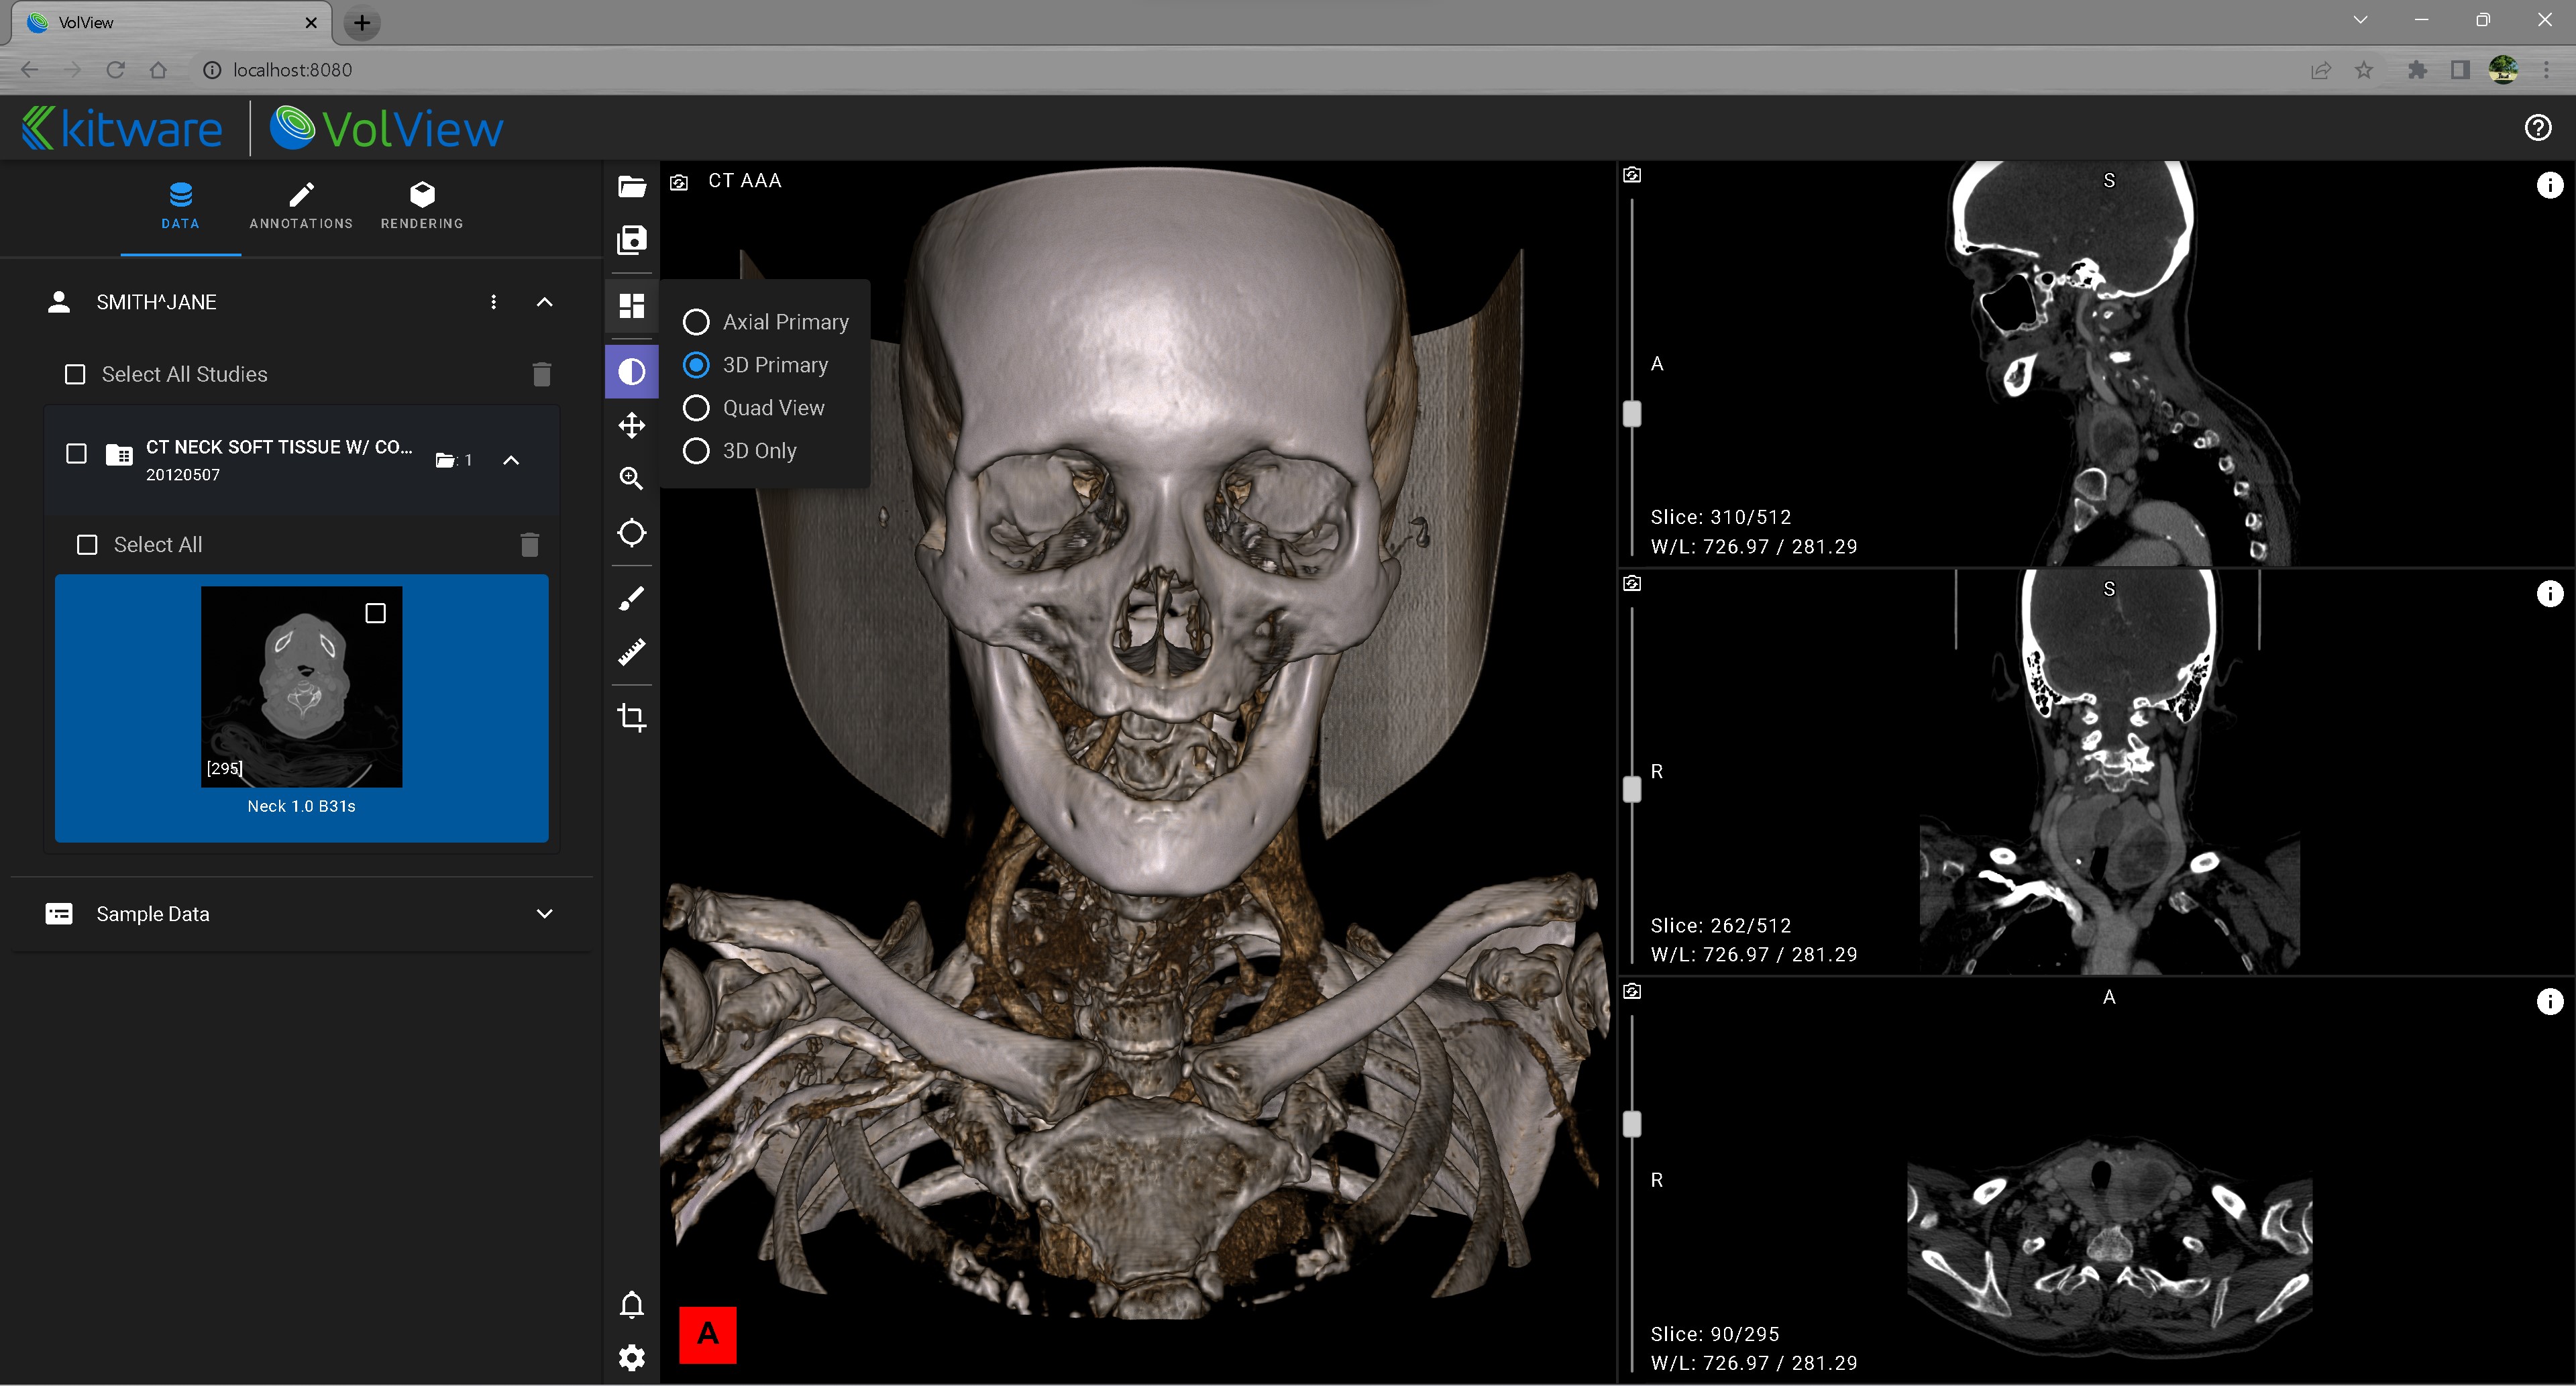
Task: Delete selected series trash icon below study
Action: (x=530, y=544)
